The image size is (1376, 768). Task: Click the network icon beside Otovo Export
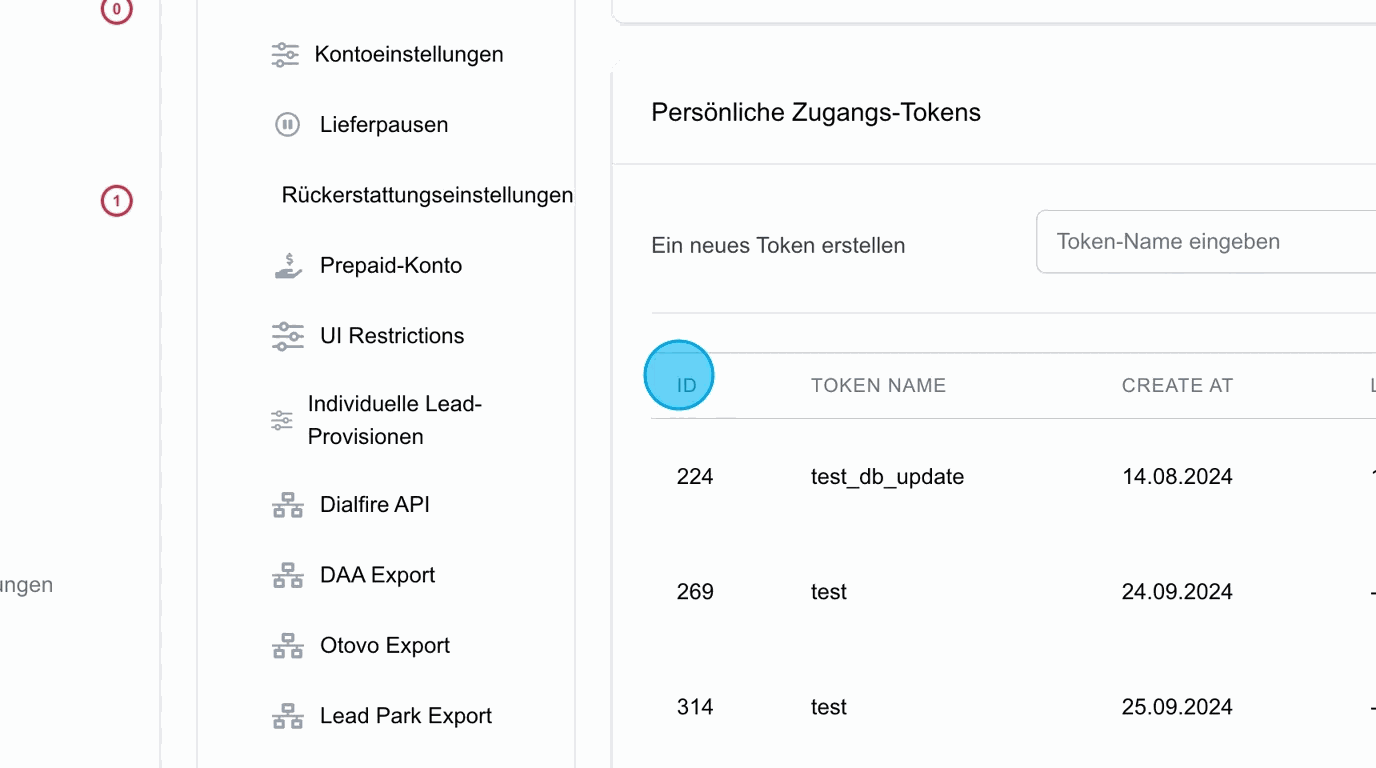coord(288,646)
